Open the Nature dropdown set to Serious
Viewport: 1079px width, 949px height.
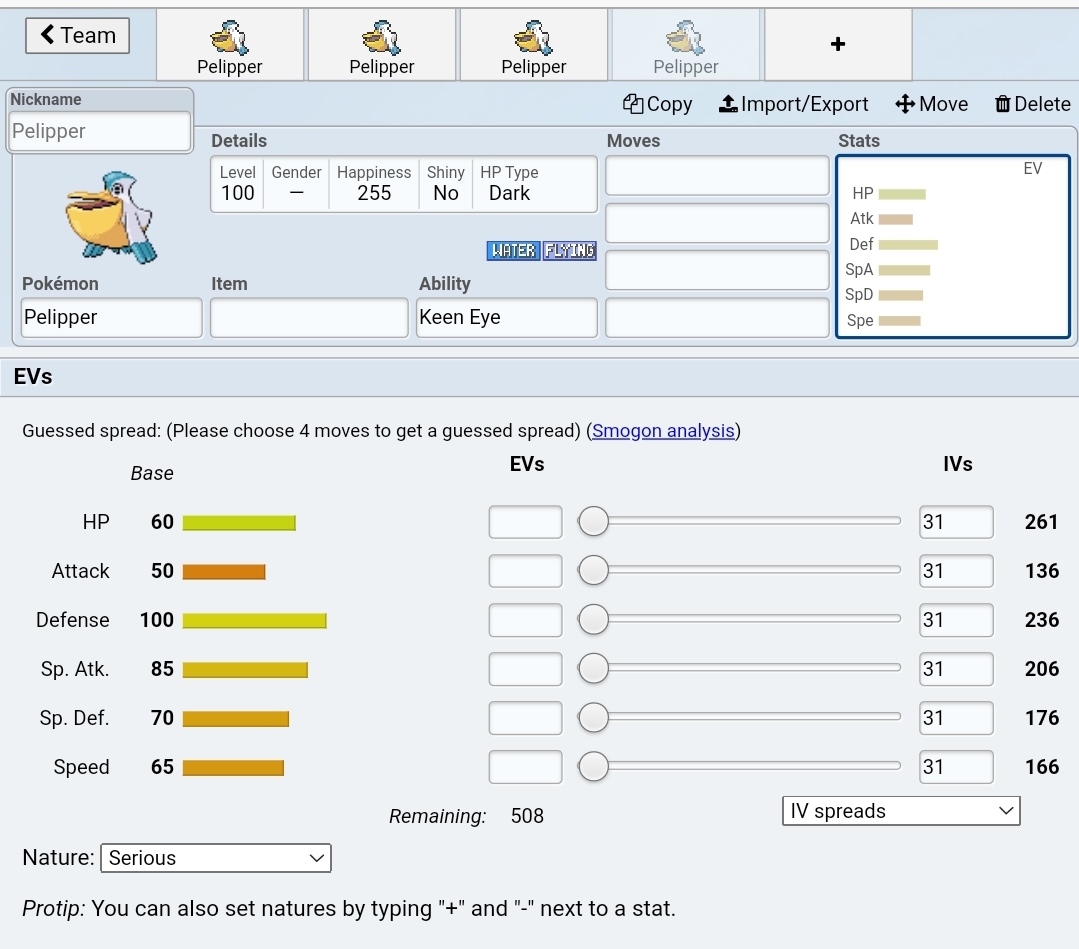(x=216, y=858)
